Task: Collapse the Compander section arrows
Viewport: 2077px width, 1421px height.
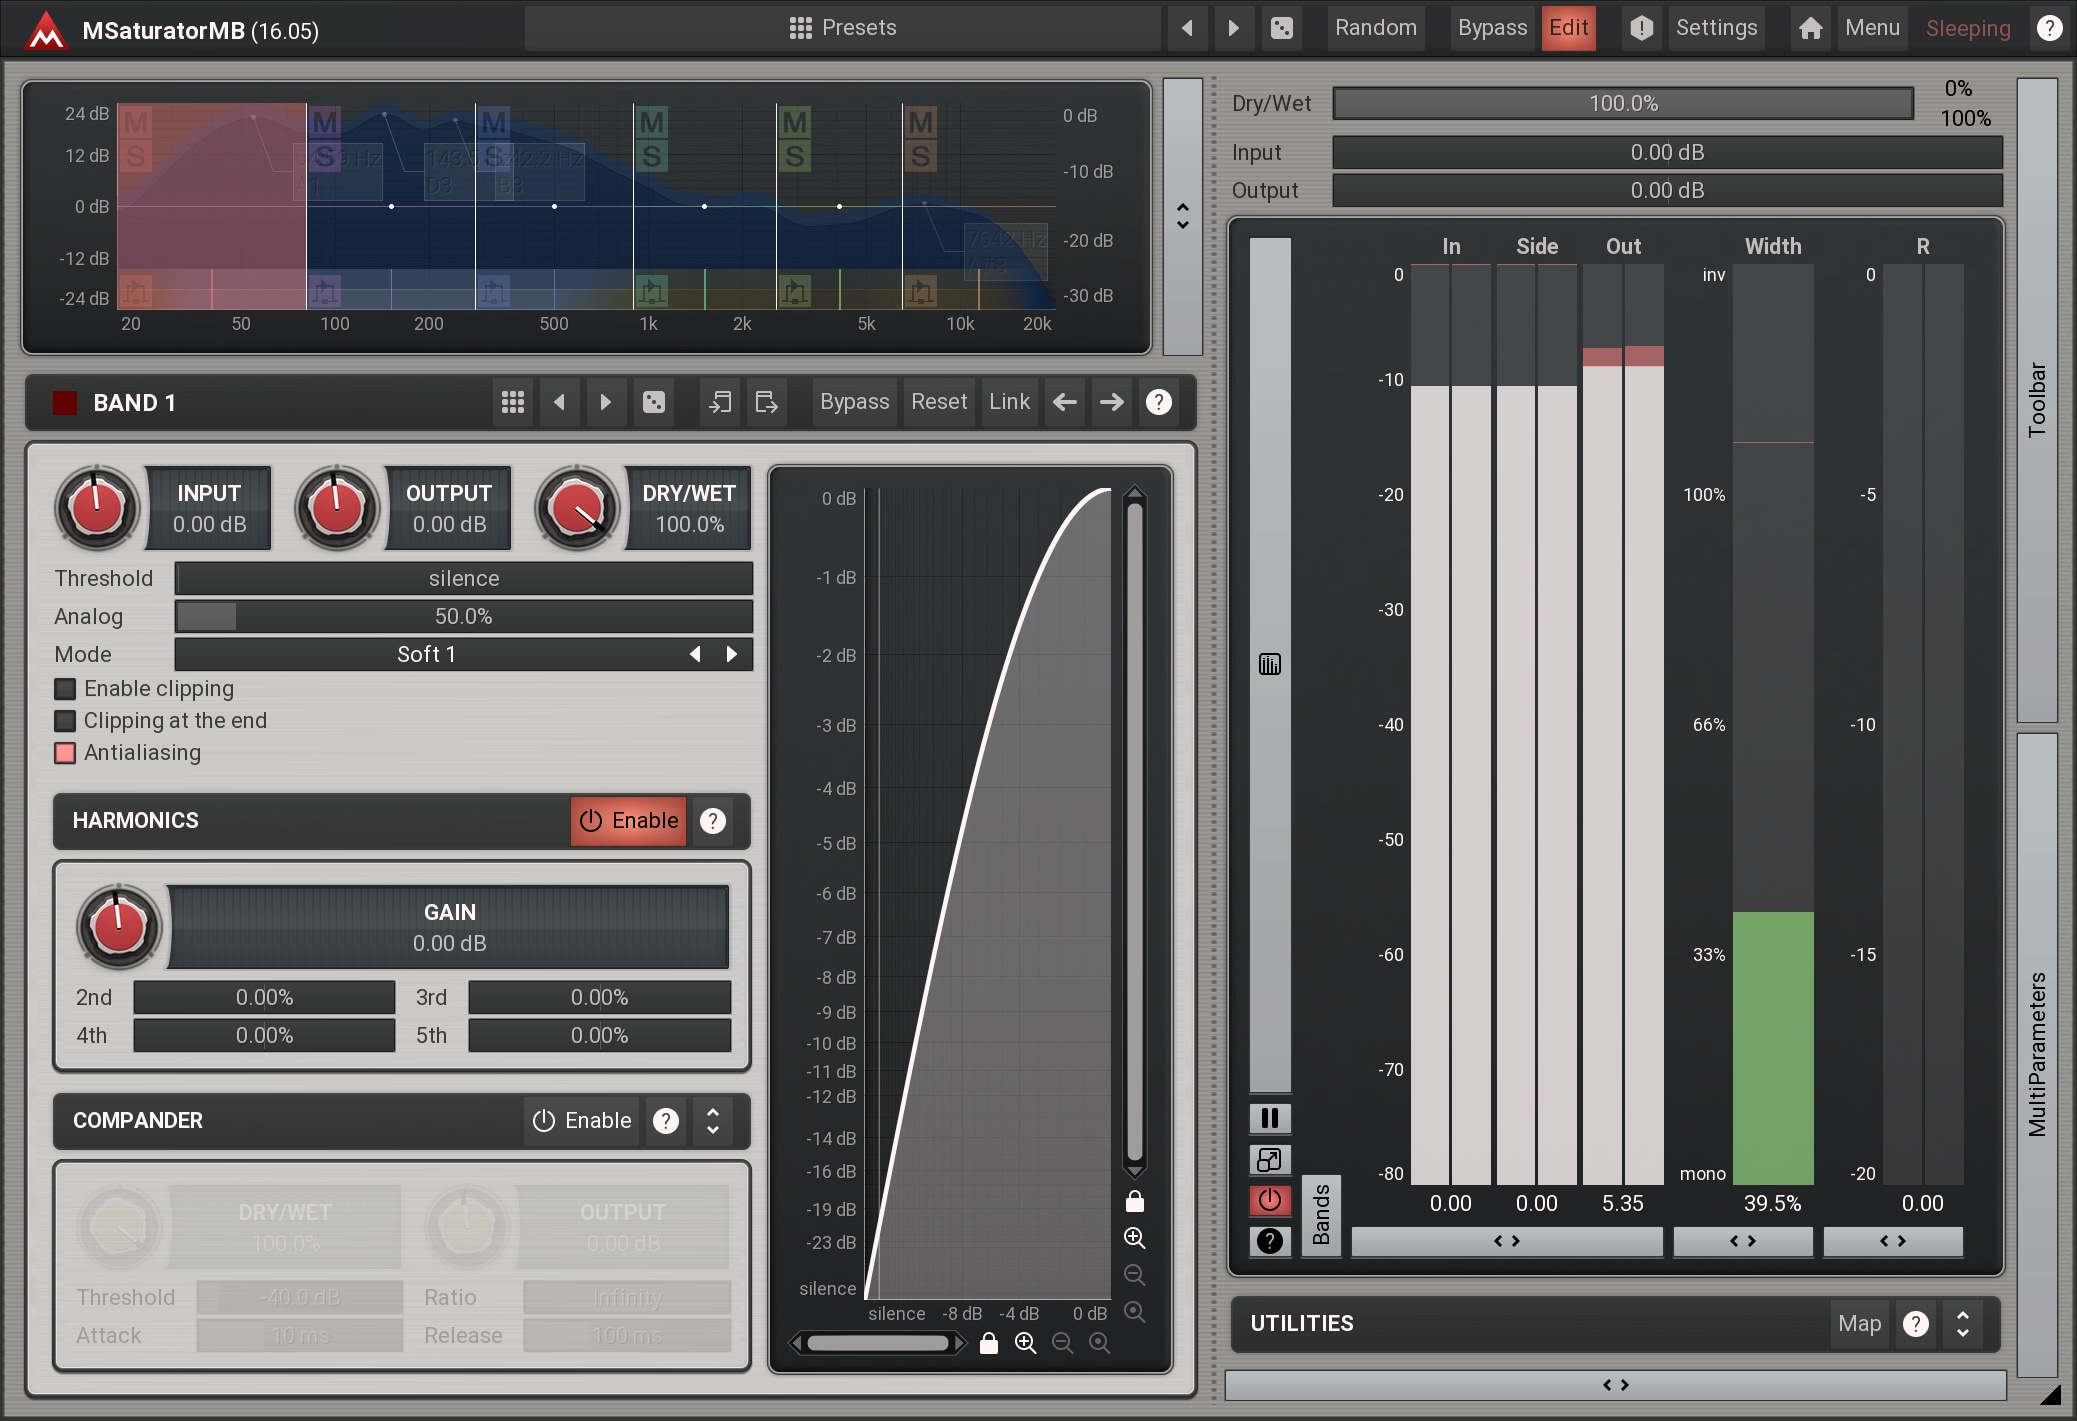Action: click(712, 1121)
